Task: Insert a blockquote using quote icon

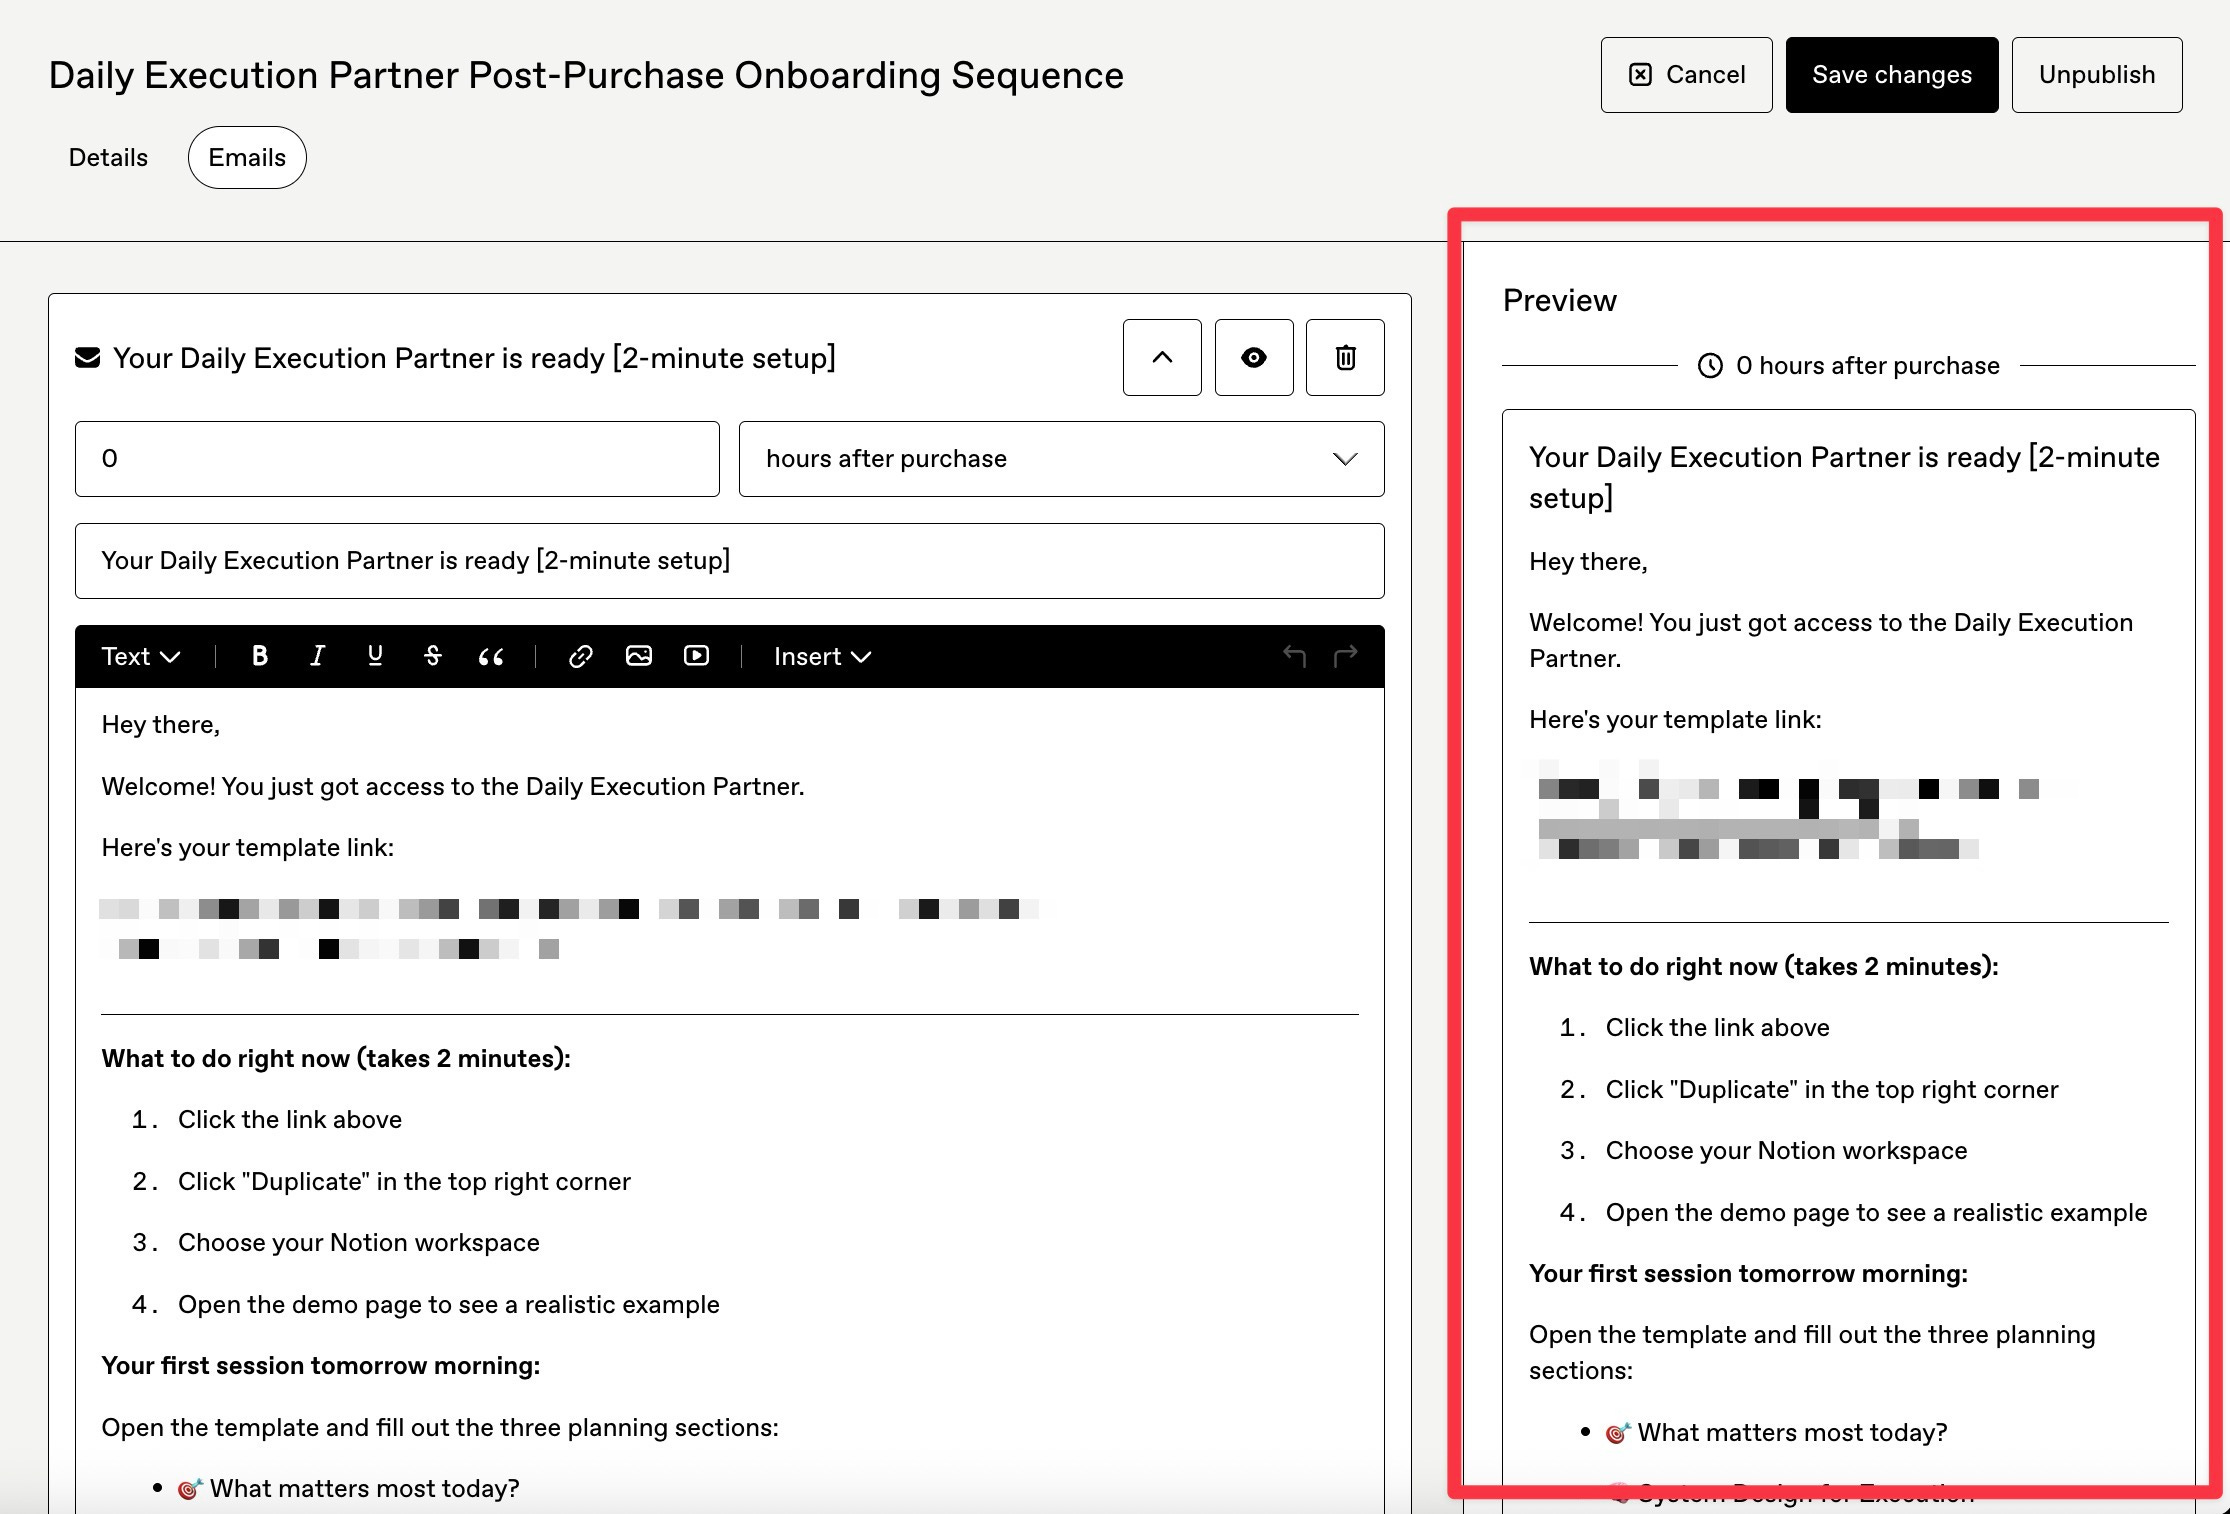Action: pyautogui.click(x=490, y=656)
